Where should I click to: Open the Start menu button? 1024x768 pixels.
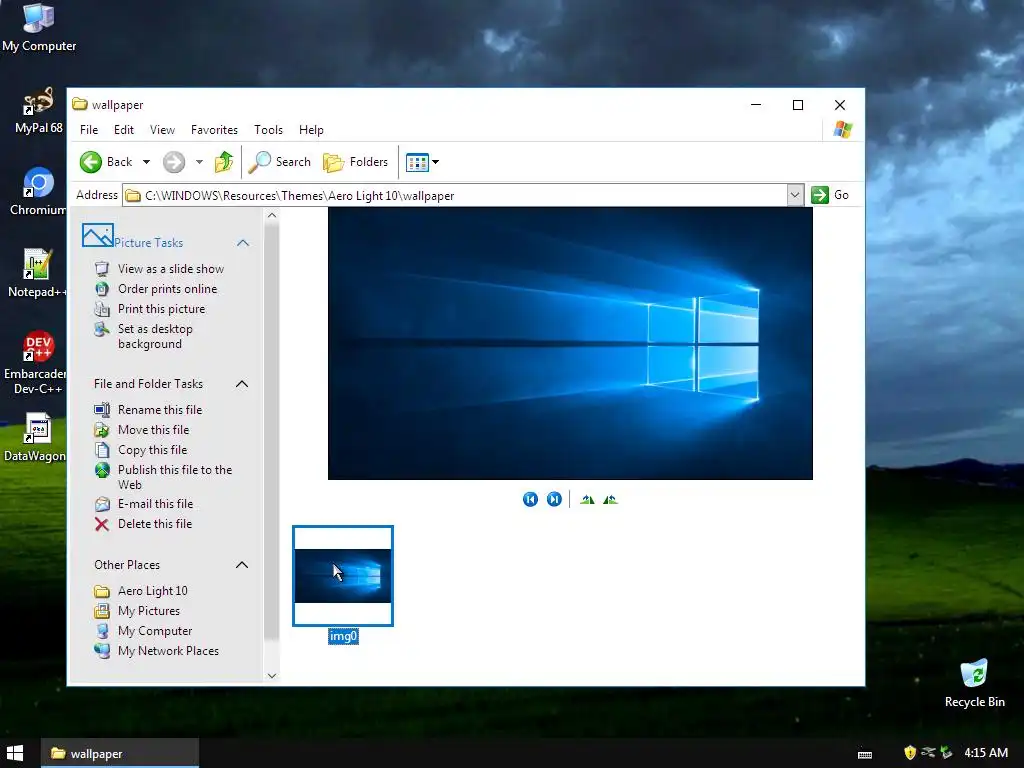pyautogui.click(x=14, y=753)
